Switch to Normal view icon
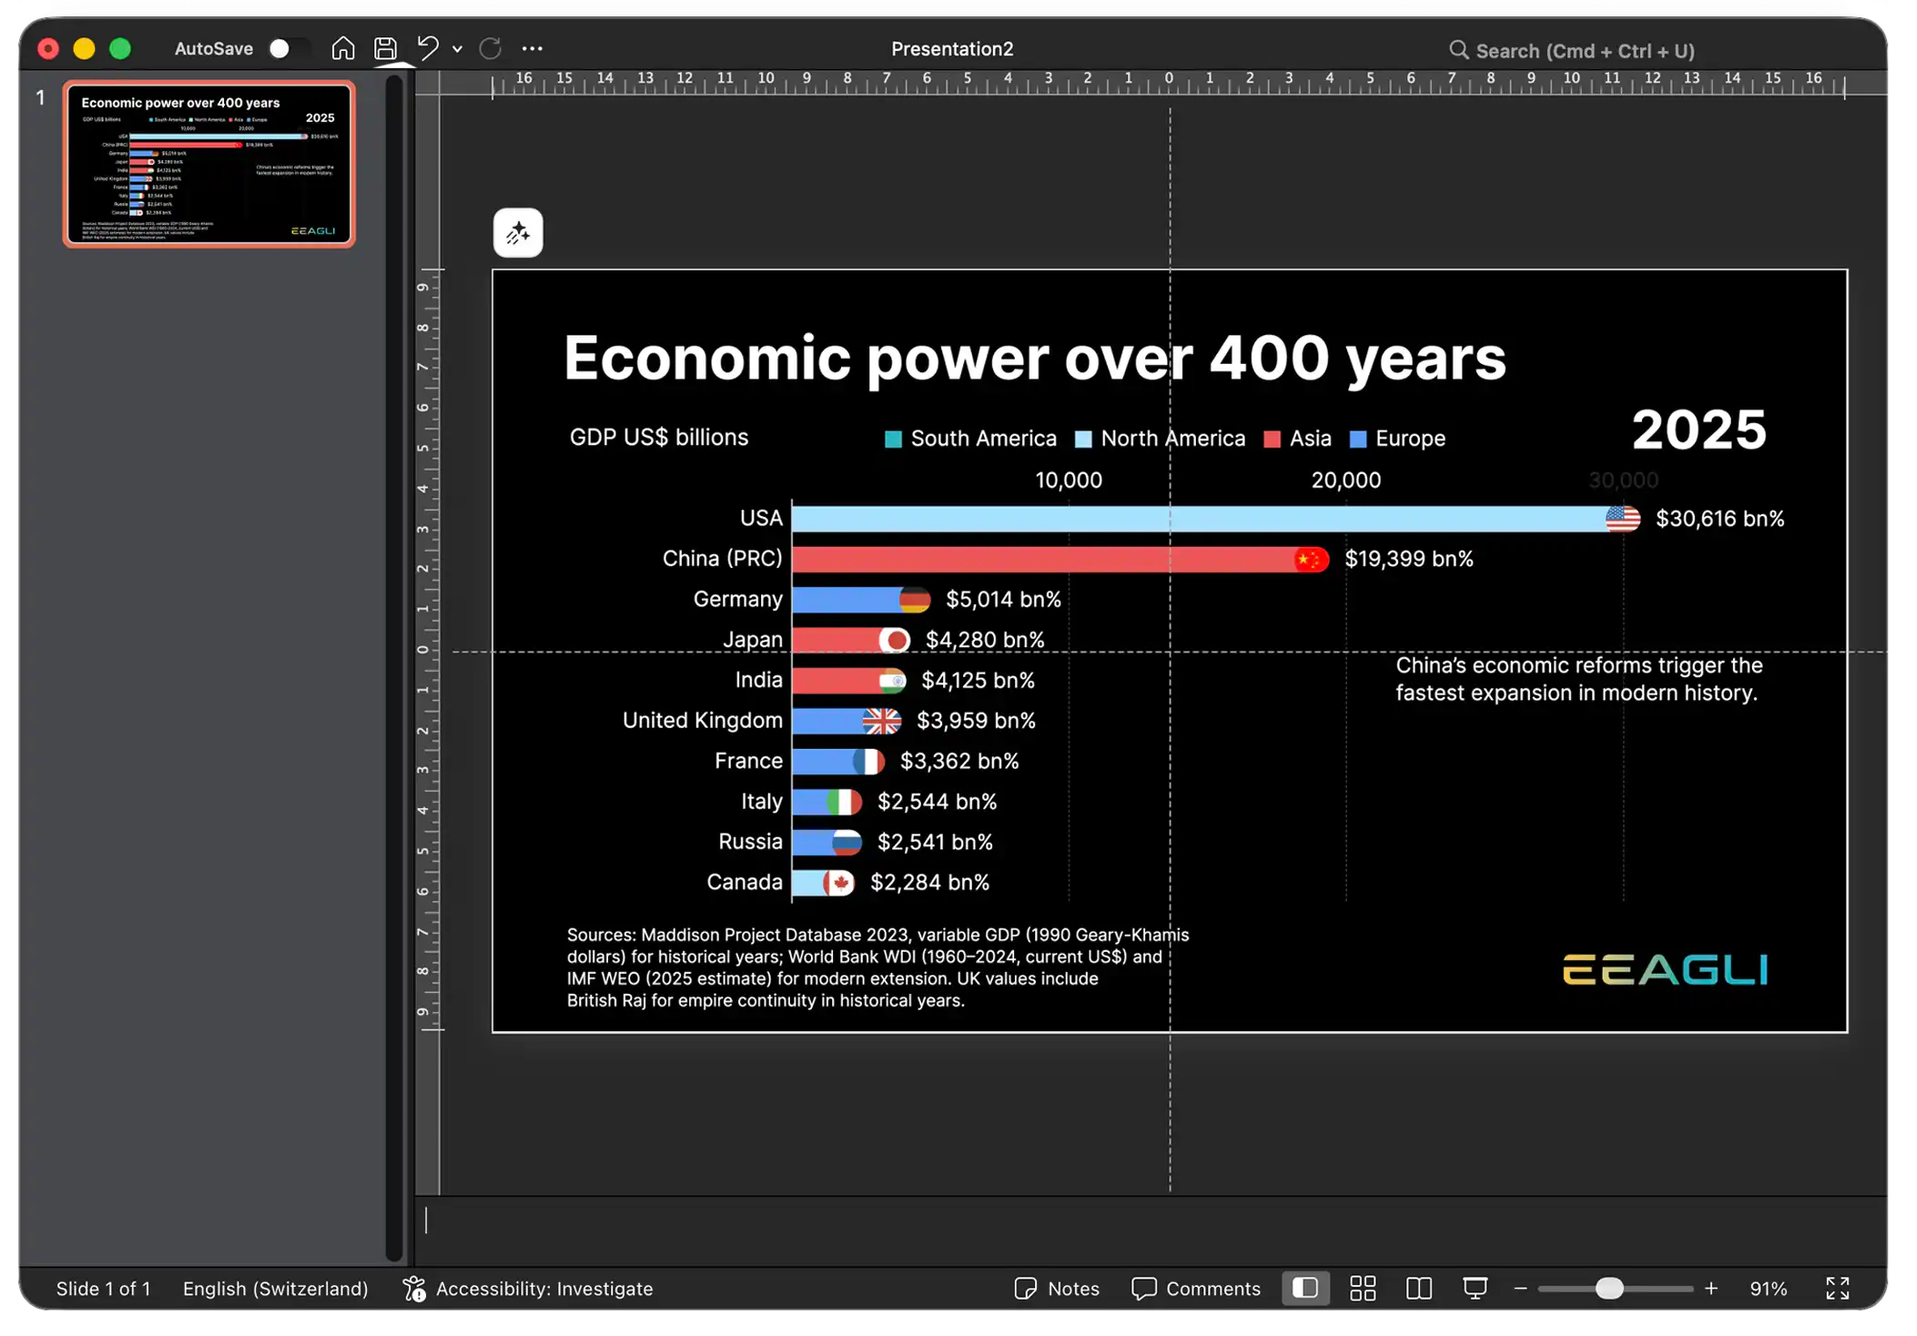Image resolution: width=1917 pixels, height=1336 pixels. 1305,1288
